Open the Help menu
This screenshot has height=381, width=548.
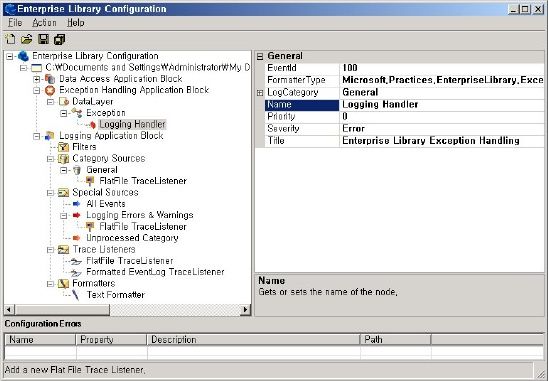(75, 23)
